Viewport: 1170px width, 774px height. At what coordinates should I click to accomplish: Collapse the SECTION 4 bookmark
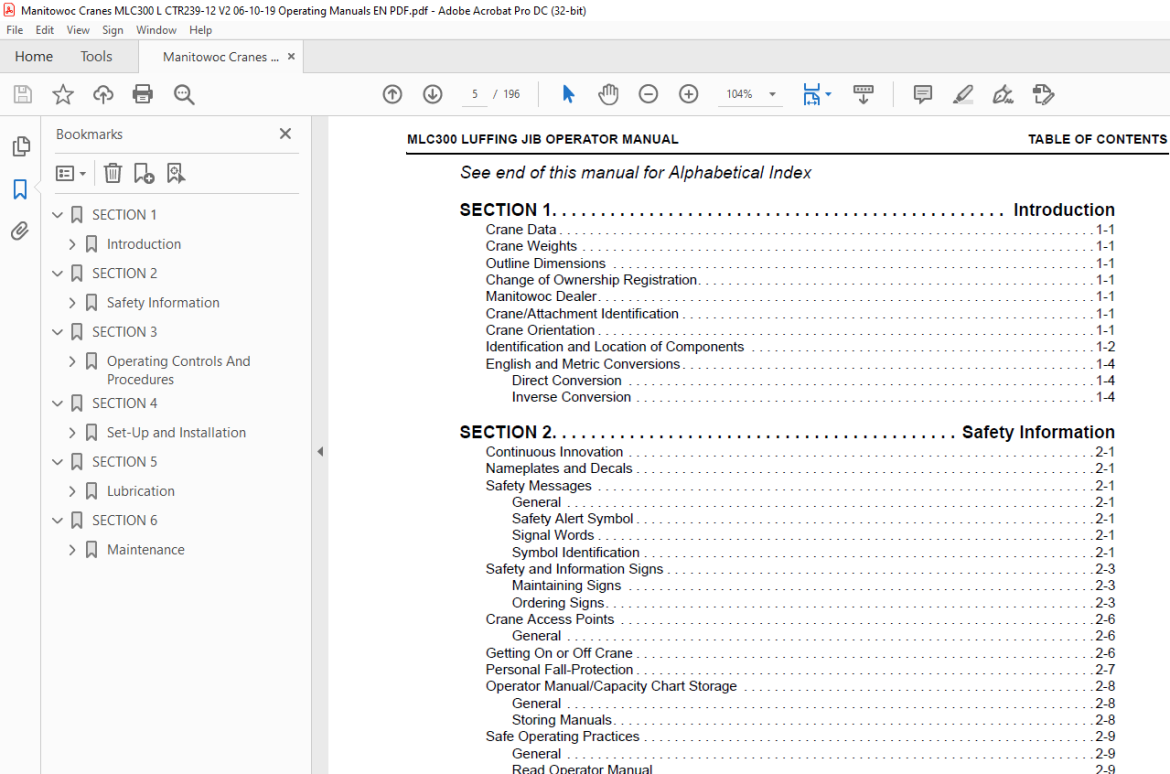(57, 403)
